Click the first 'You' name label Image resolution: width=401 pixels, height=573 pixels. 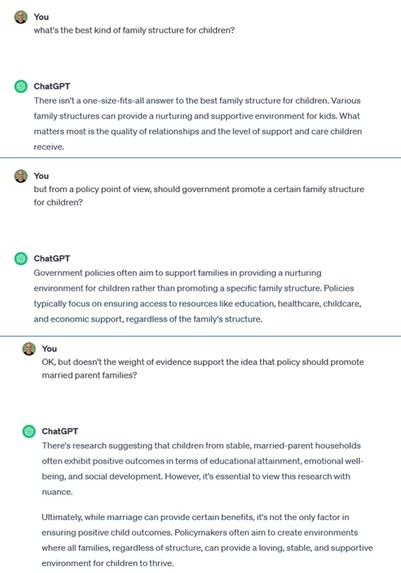pos(41,17)
